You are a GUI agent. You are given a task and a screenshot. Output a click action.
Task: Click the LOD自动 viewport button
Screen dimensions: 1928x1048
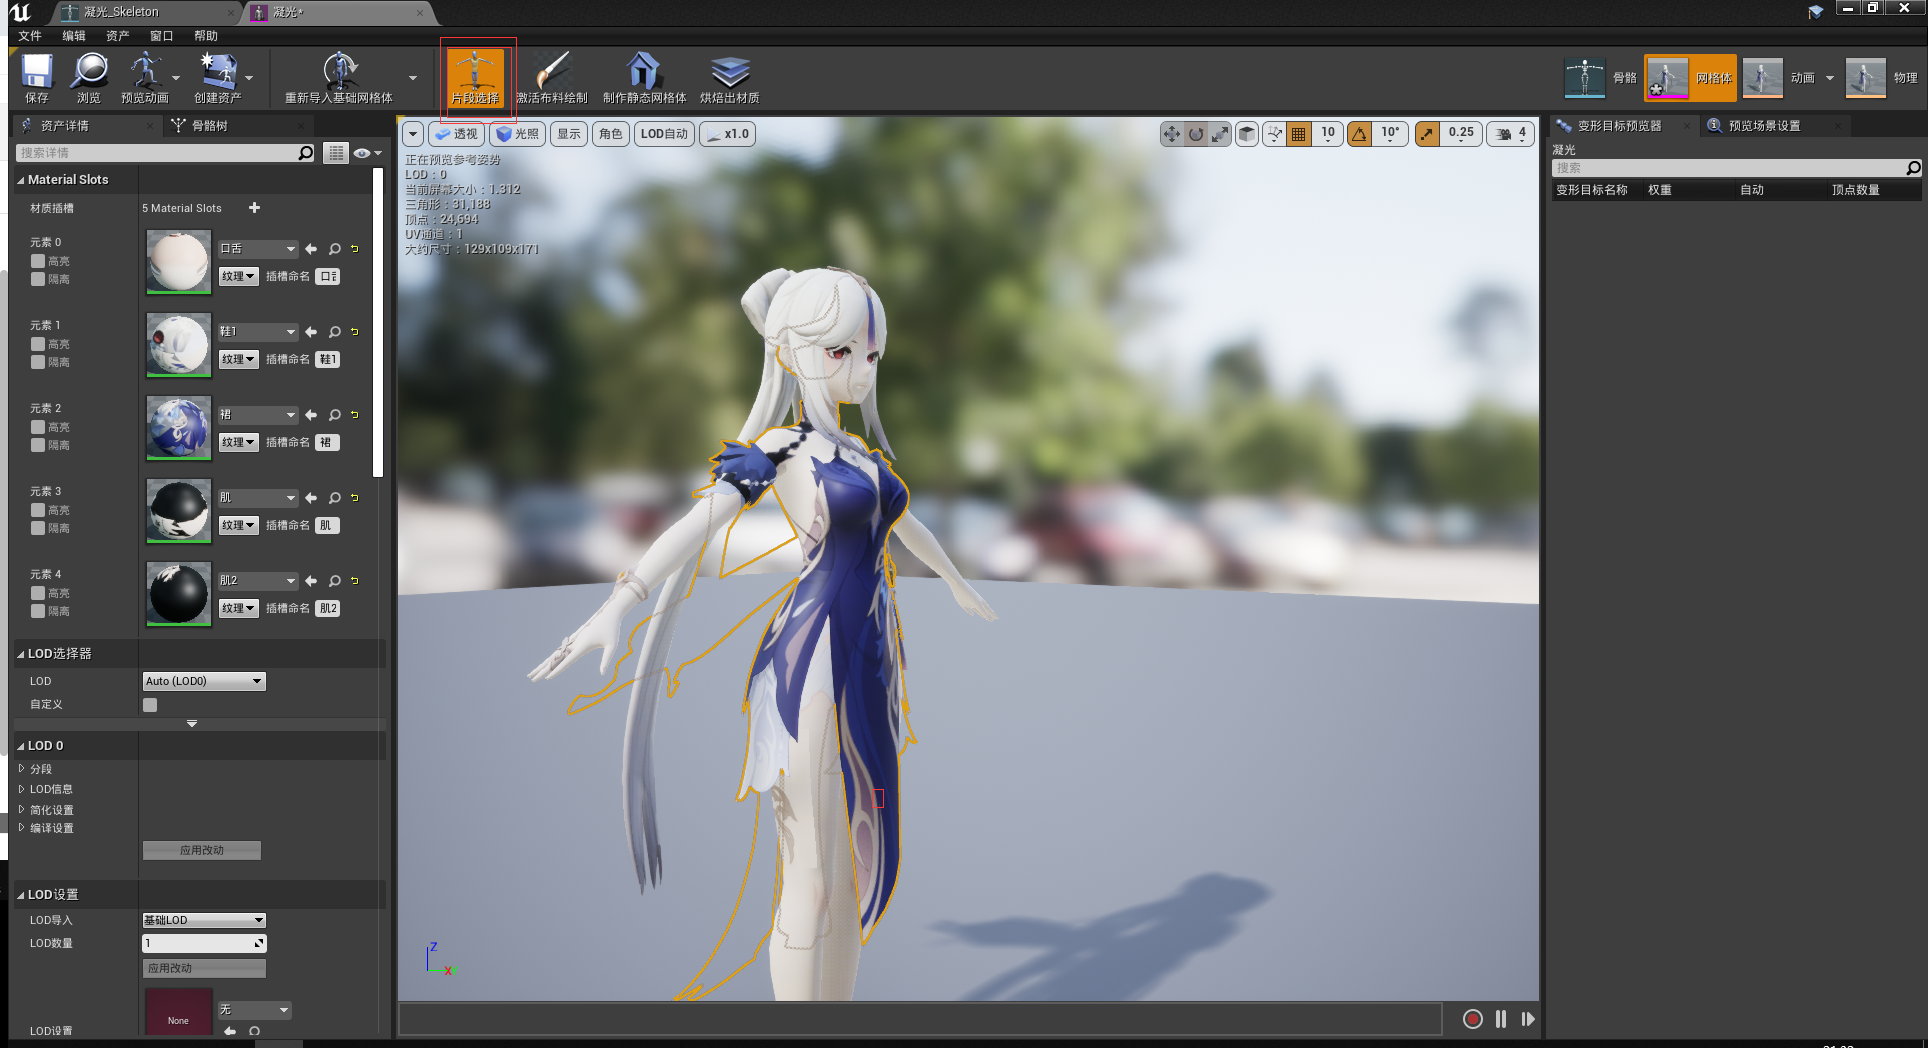[x=665, y=134]
